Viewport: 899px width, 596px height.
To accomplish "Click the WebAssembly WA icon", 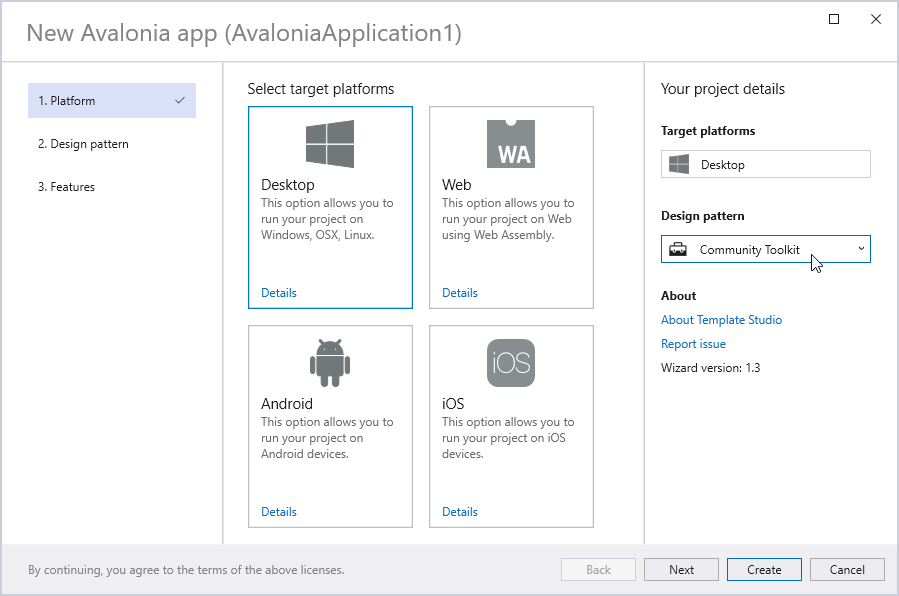I will click(x=511, y=144).
